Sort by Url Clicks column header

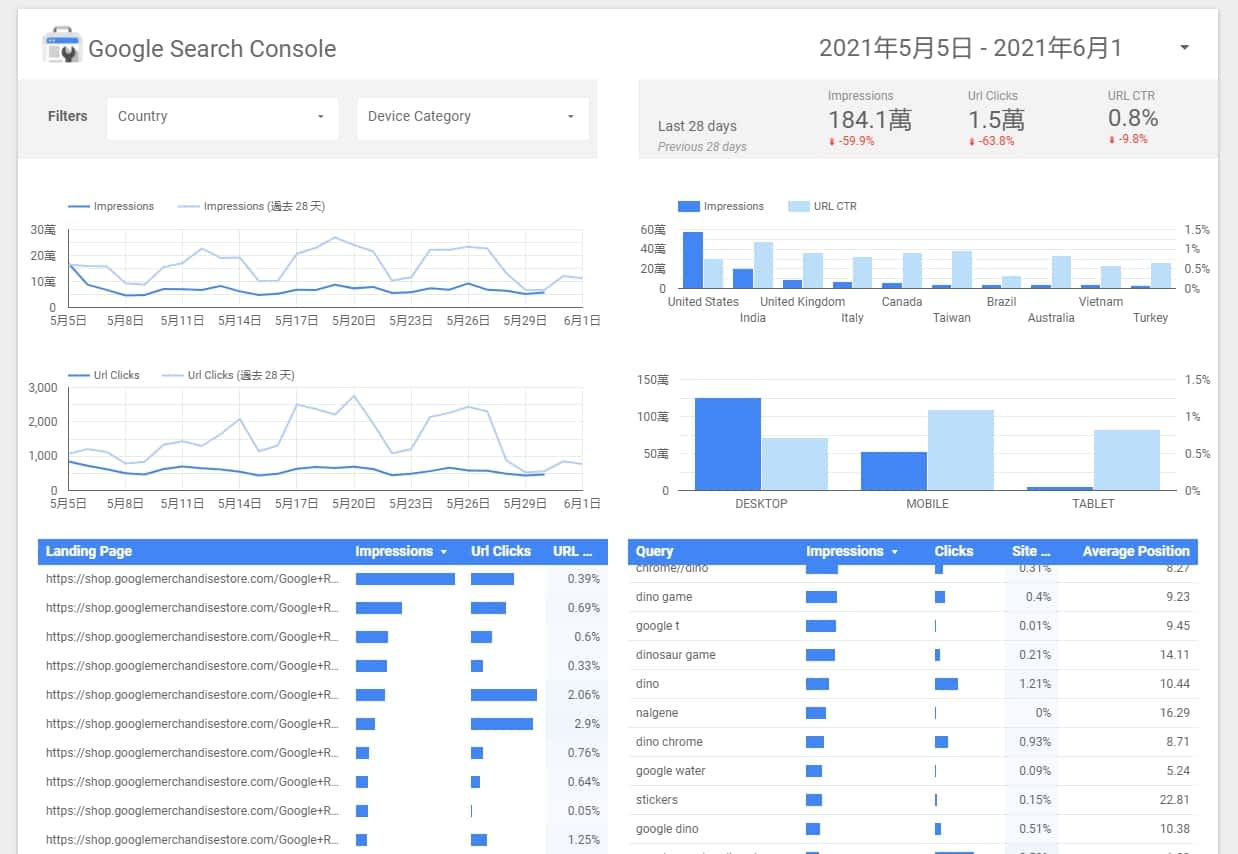point(501,552)
